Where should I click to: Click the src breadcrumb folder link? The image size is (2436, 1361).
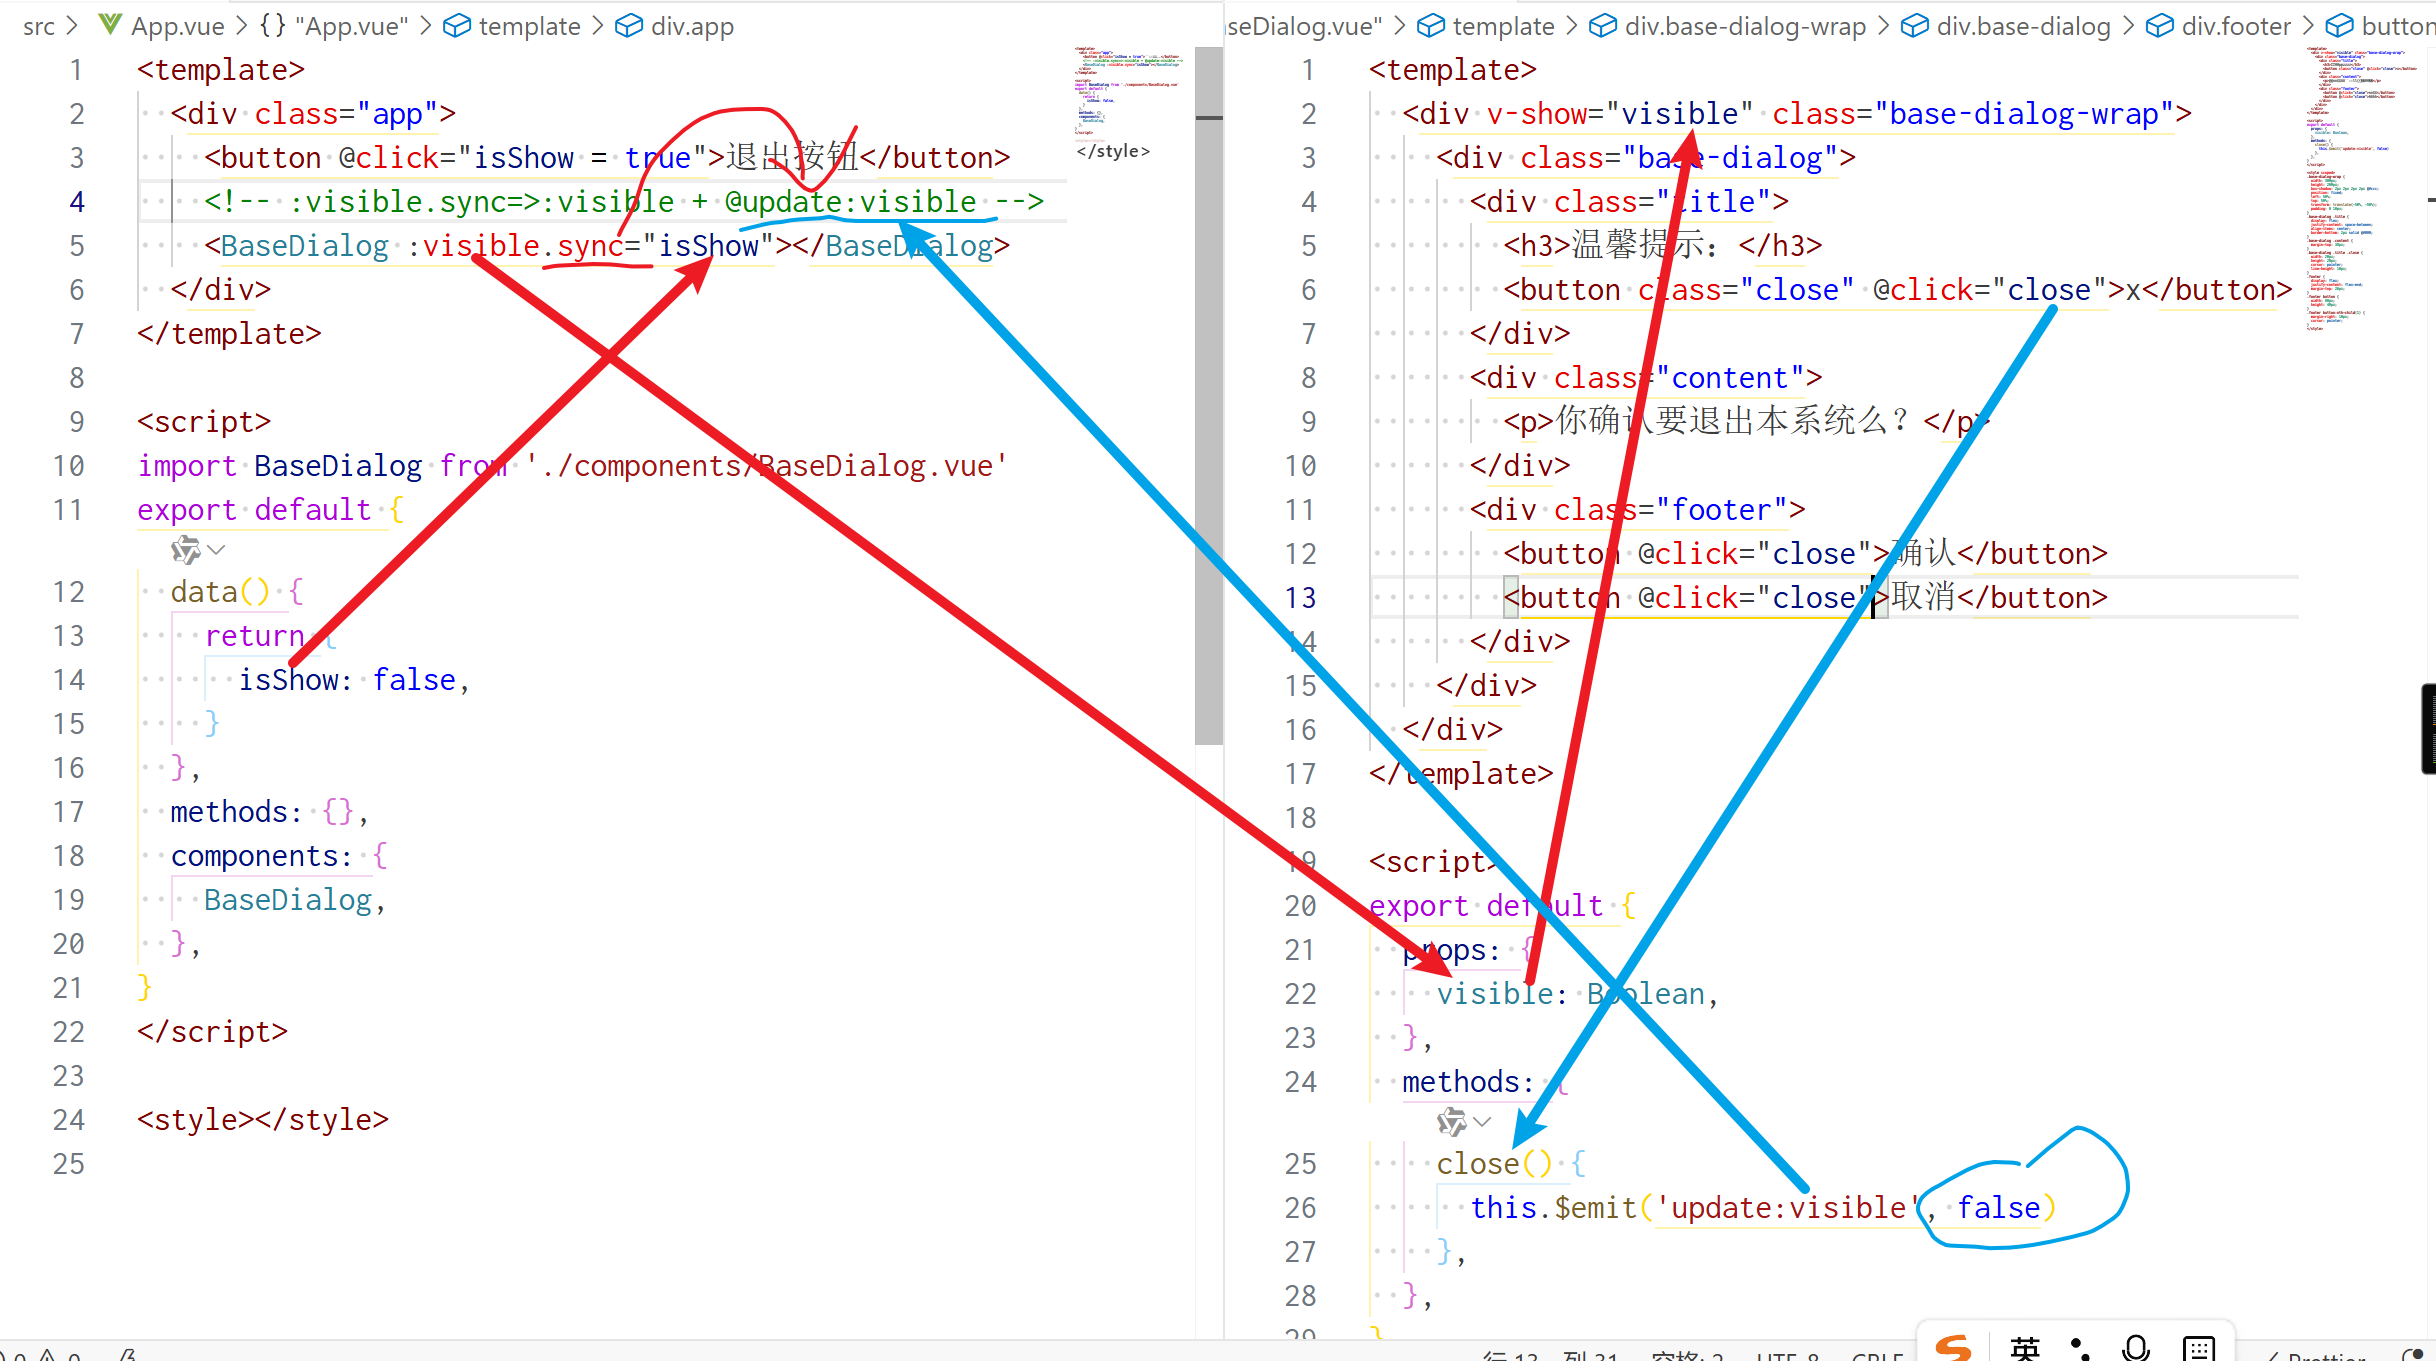click(39, 26)
